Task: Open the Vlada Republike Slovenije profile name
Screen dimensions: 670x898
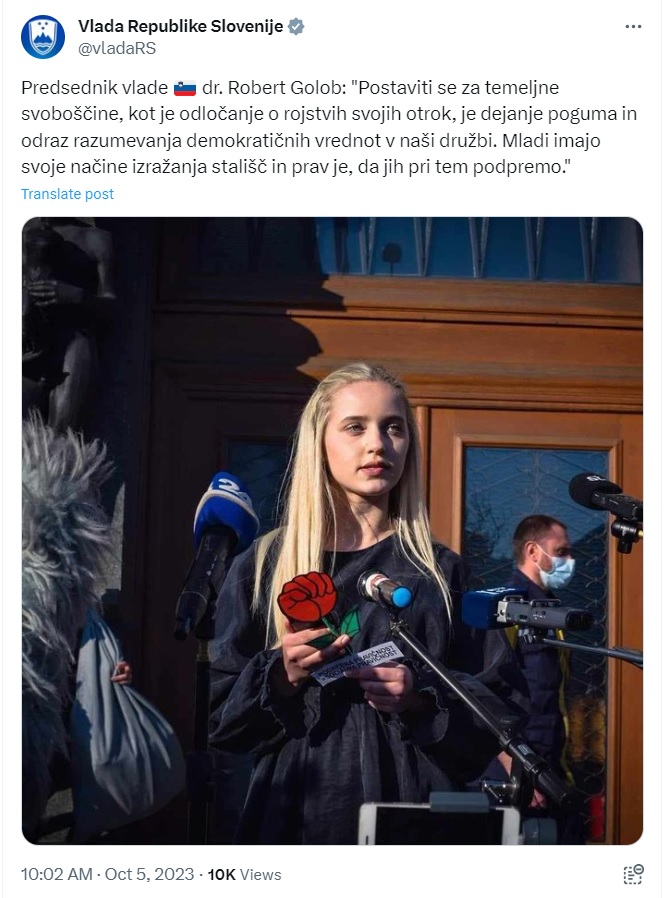Action: coord(180,26)
